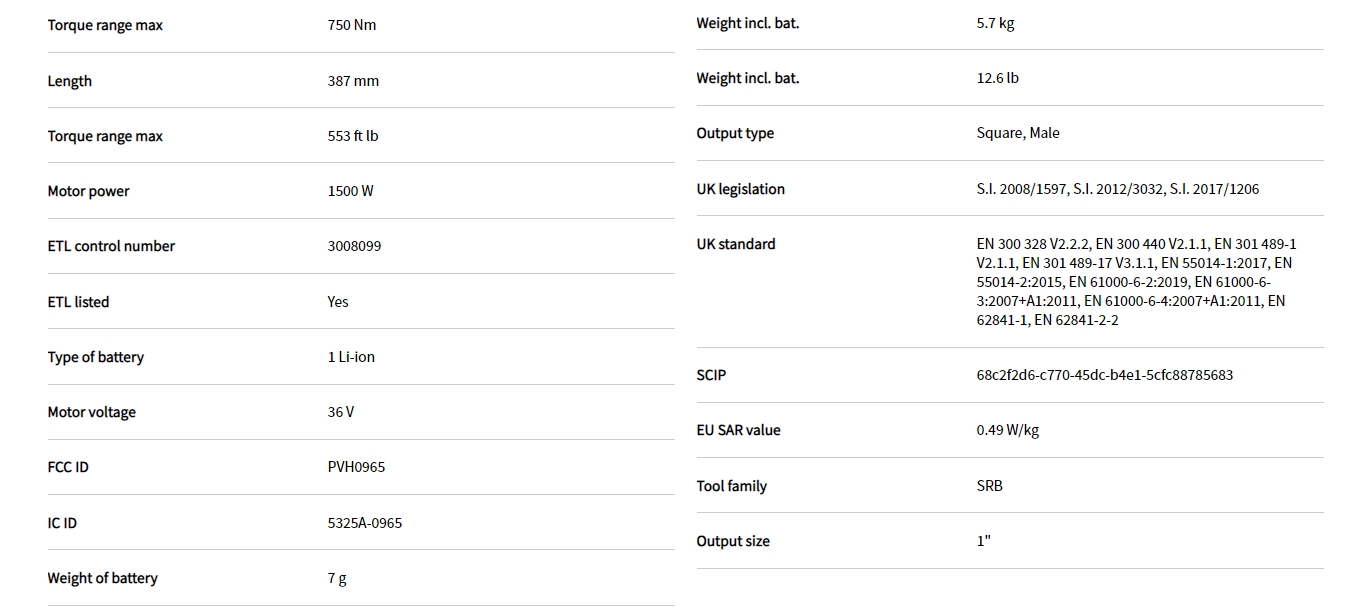Click the UK legislation S.I. references
Viewport: 1366px width, 609px height.
(x=1118, y=189)
